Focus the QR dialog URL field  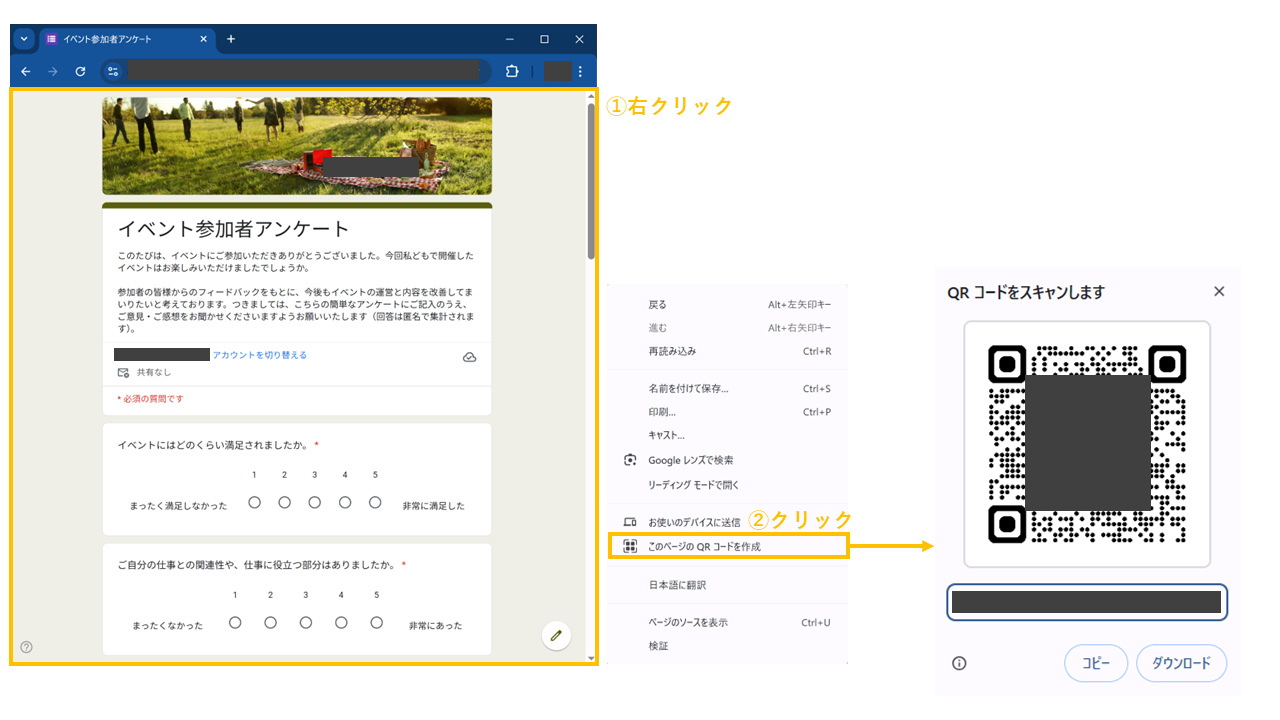coord(1087,602)
